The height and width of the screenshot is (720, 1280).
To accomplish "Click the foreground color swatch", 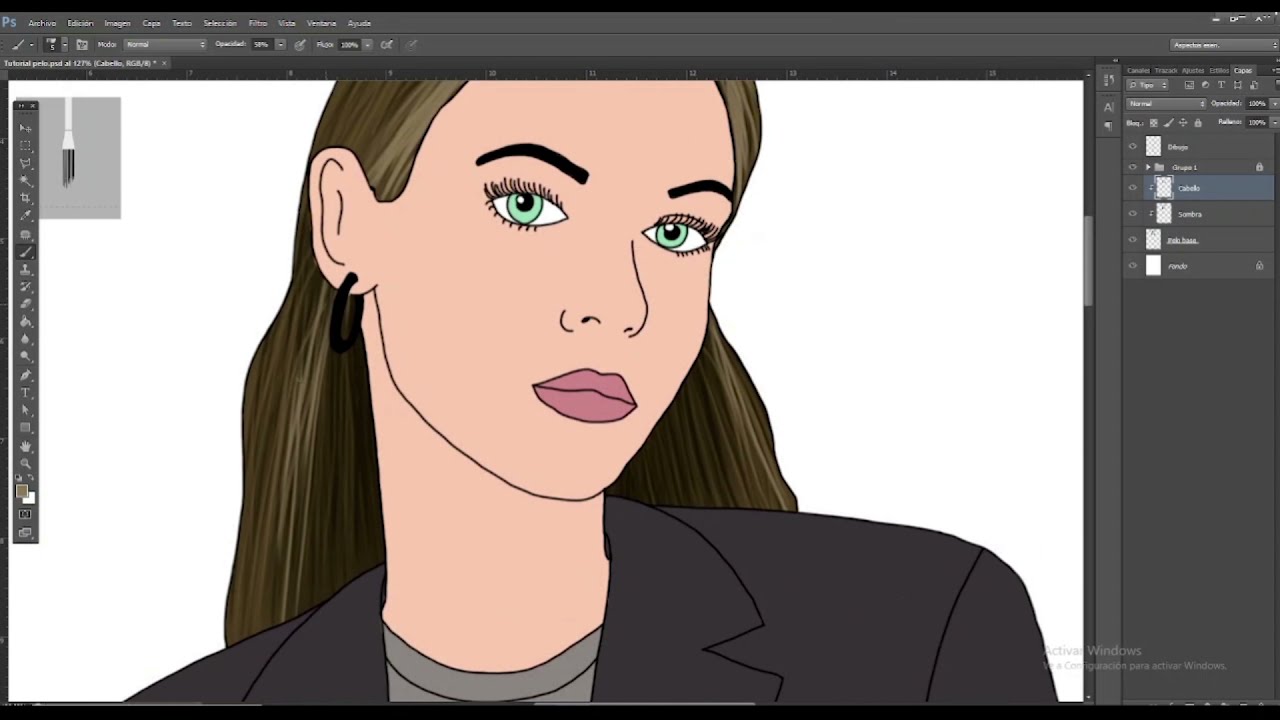I will (21, 489).
